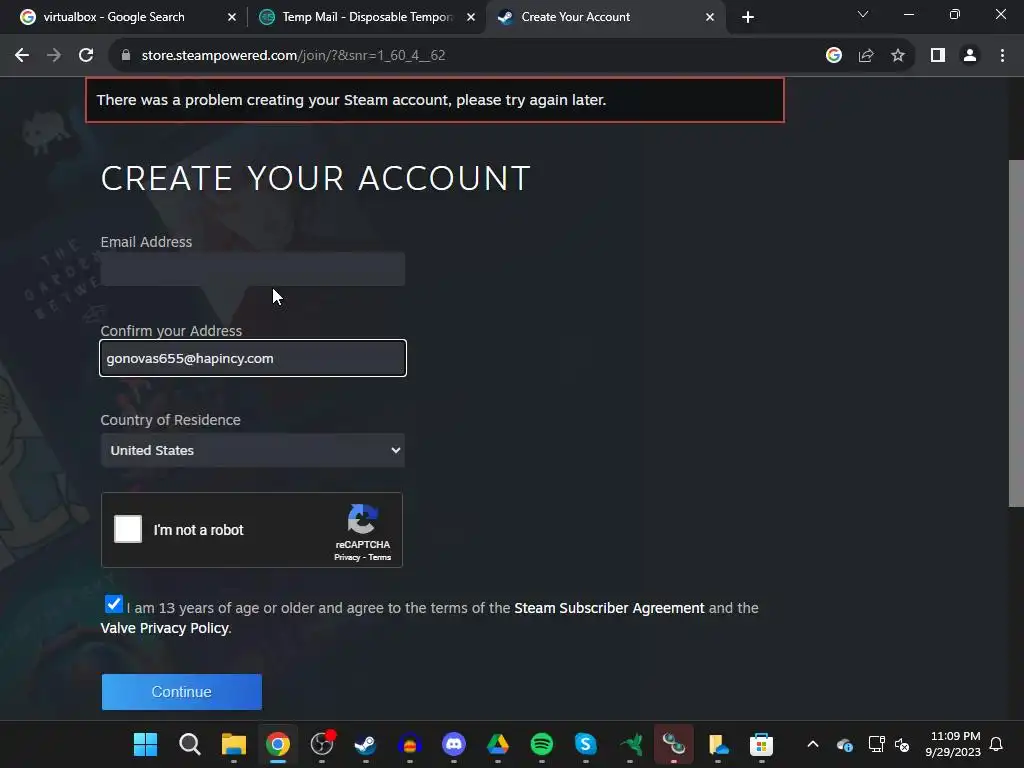Open Microsoft Store from the taskbar

click(761, 744)
